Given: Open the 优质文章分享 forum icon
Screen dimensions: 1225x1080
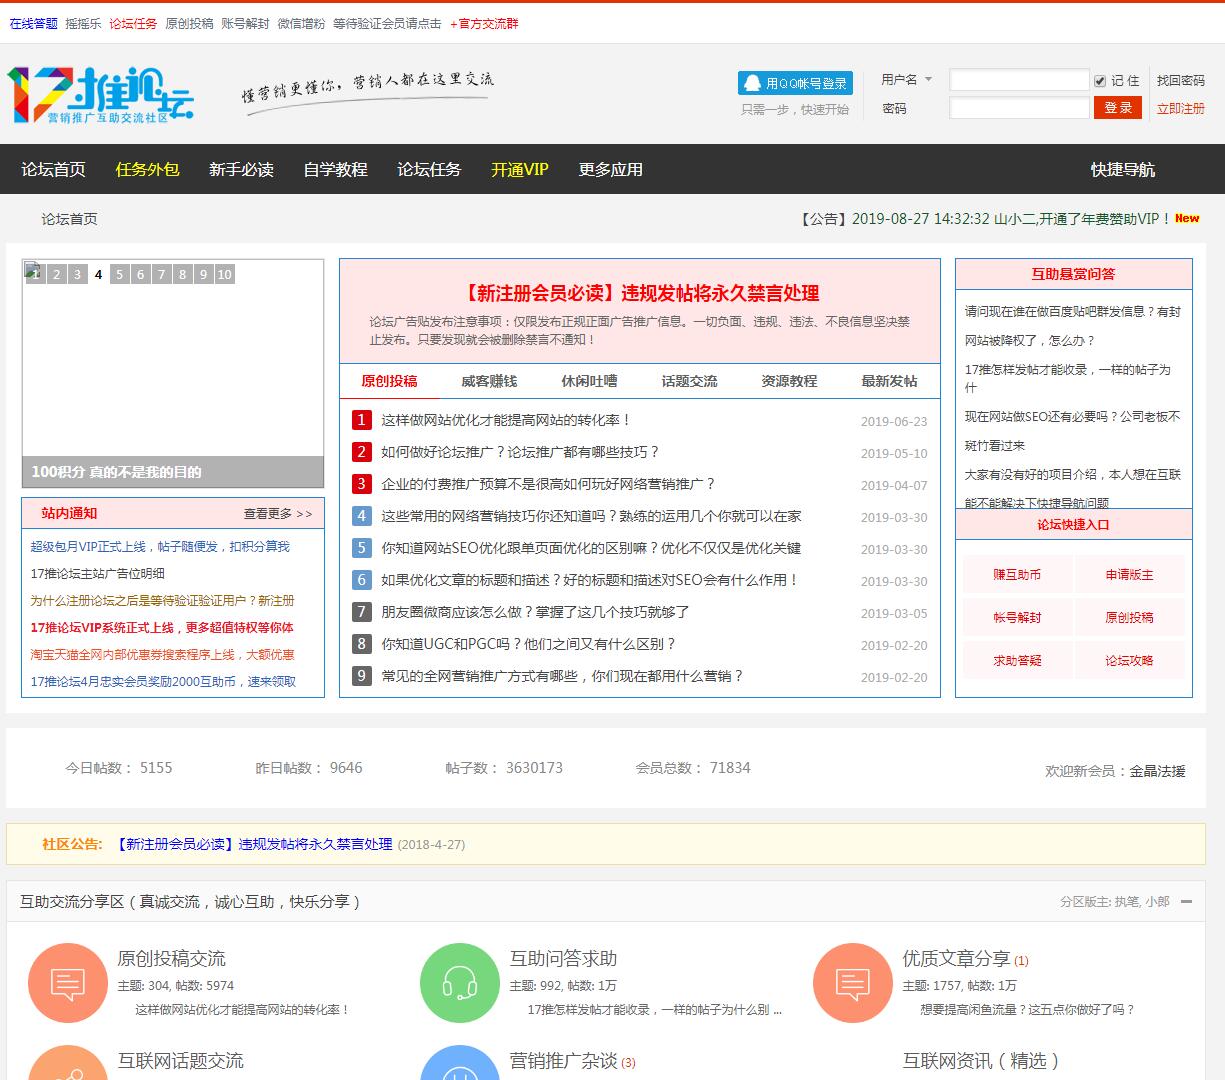Looking at the screenshot, I should click(852, 983).
